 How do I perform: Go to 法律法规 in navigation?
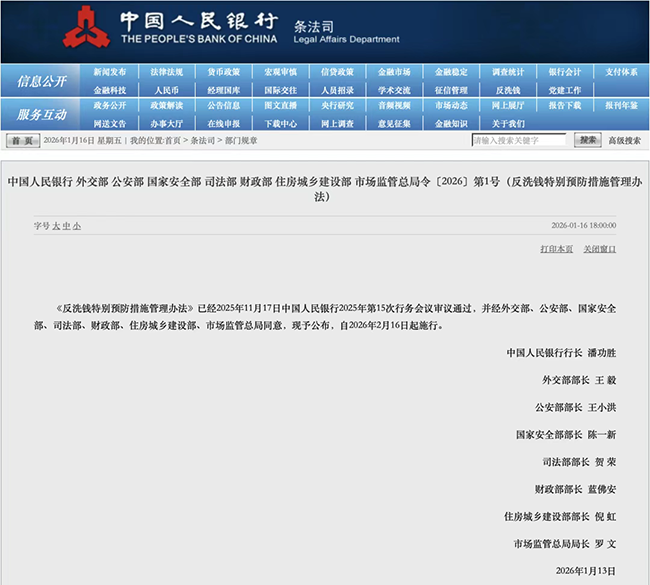point(167,72)
